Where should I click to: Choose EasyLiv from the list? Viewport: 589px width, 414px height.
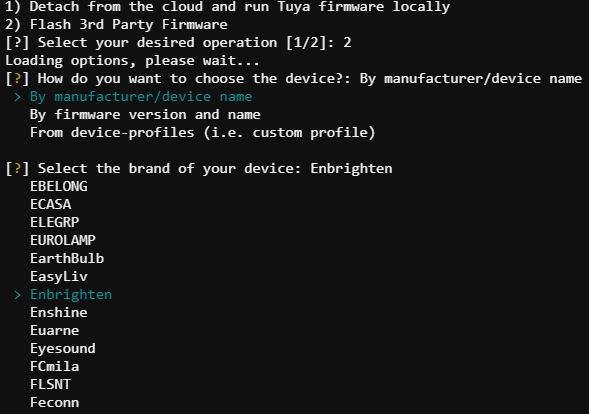tap(59, 277)
